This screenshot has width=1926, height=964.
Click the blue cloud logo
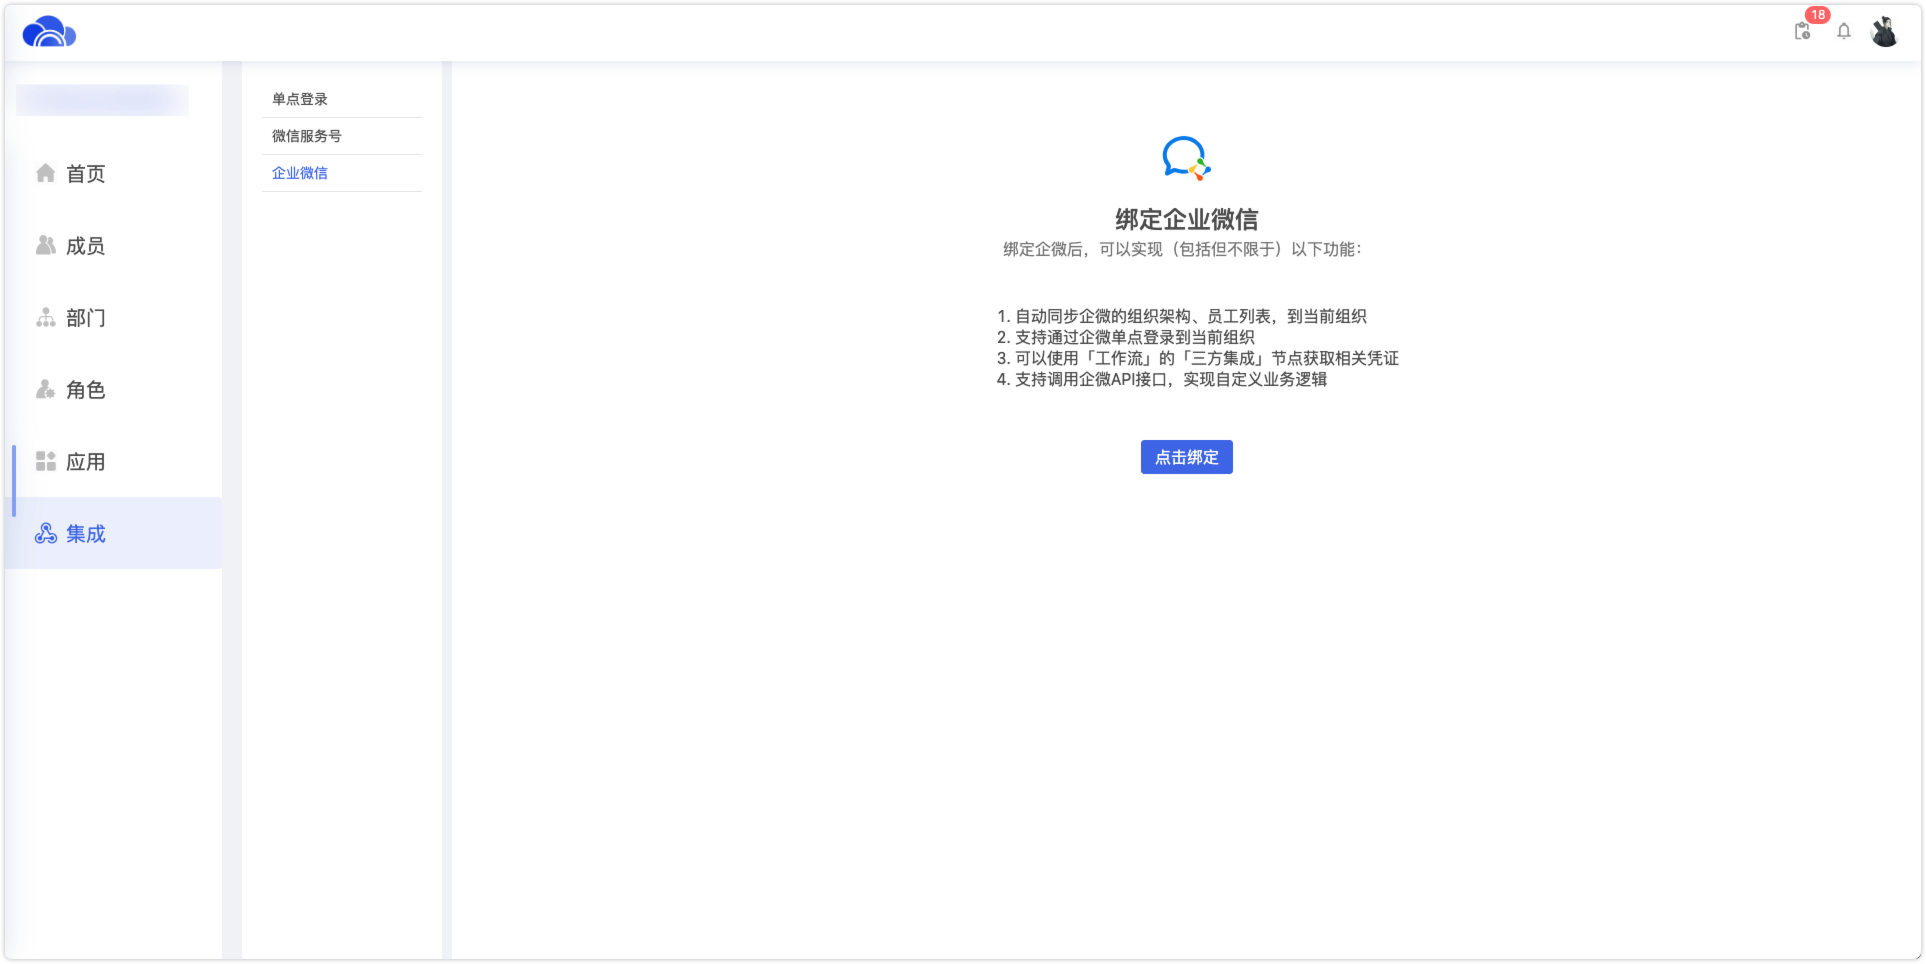[49, 32]
